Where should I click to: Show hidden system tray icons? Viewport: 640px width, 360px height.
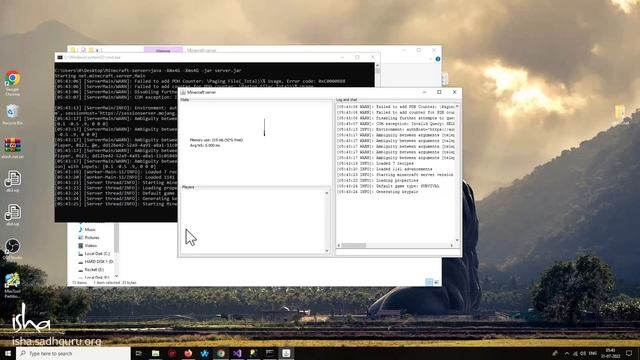pyautogui.click(x=567, y=353)
